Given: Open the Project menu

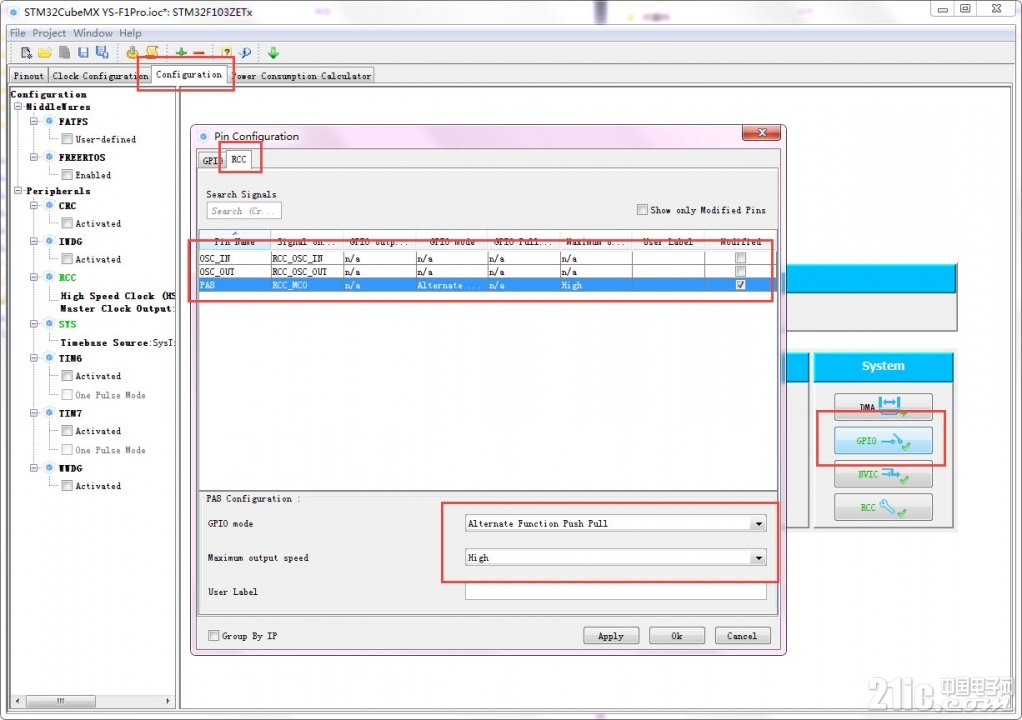Looking at the screenshot, I should (49, 33).
